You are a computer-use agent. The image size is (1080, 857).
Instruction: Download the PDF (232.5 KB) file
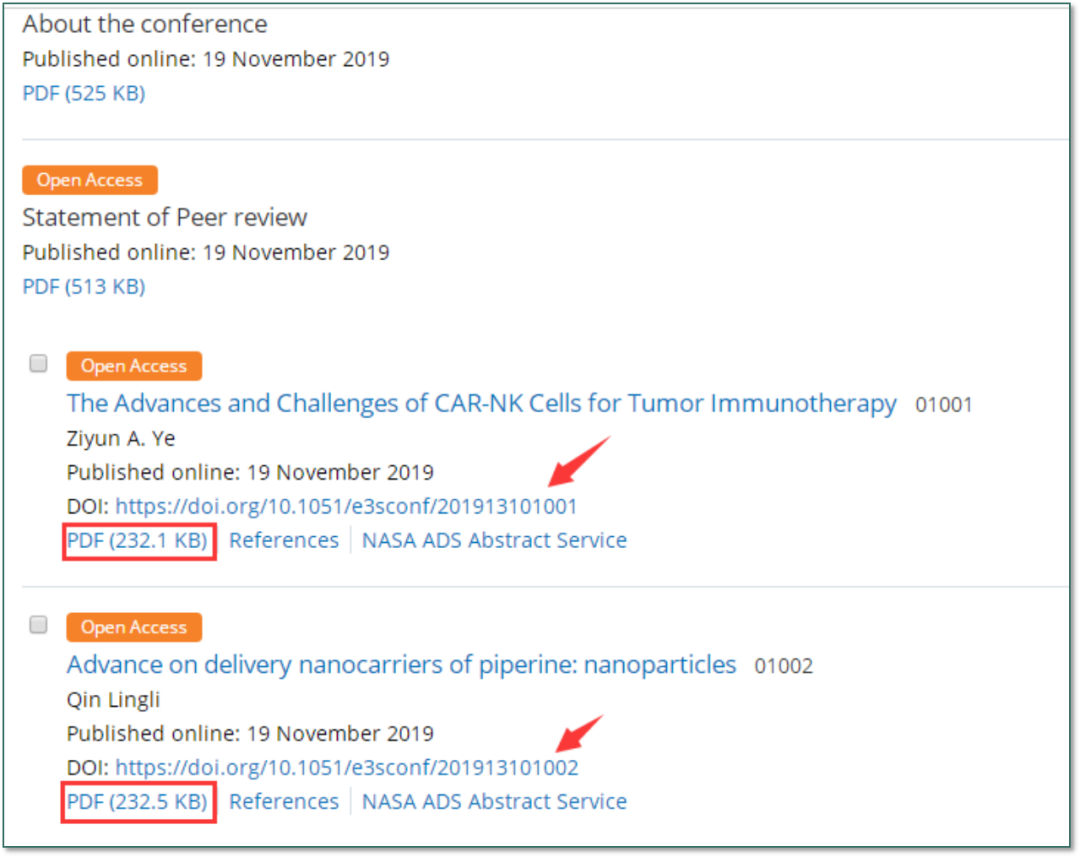tap(137, 801)
